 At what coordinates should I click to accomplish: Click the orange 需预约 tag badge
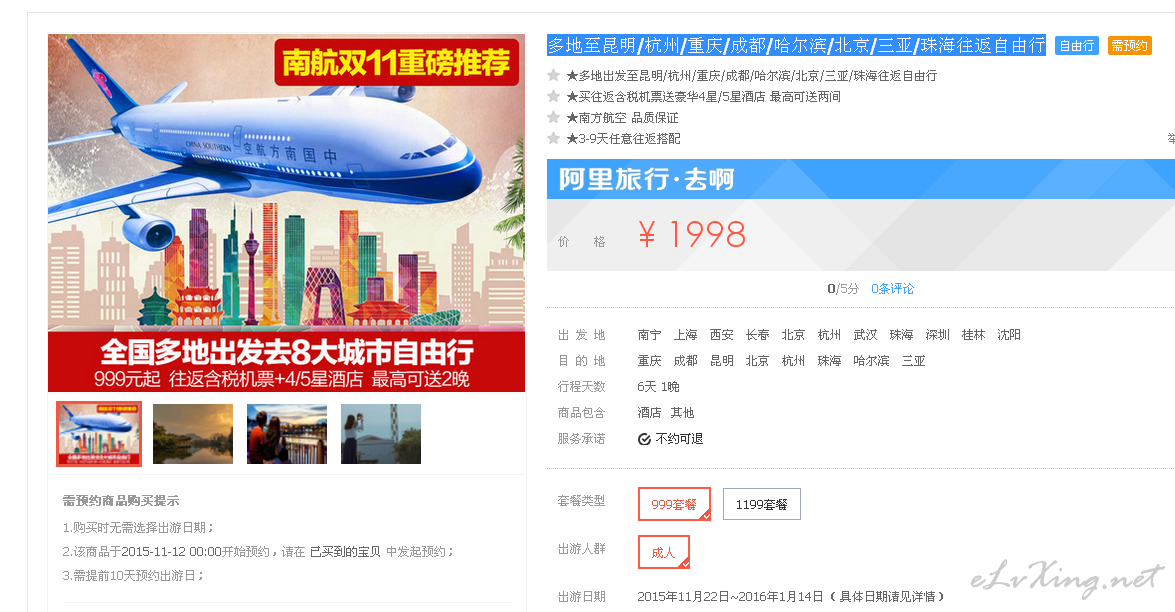[1129, 46]
